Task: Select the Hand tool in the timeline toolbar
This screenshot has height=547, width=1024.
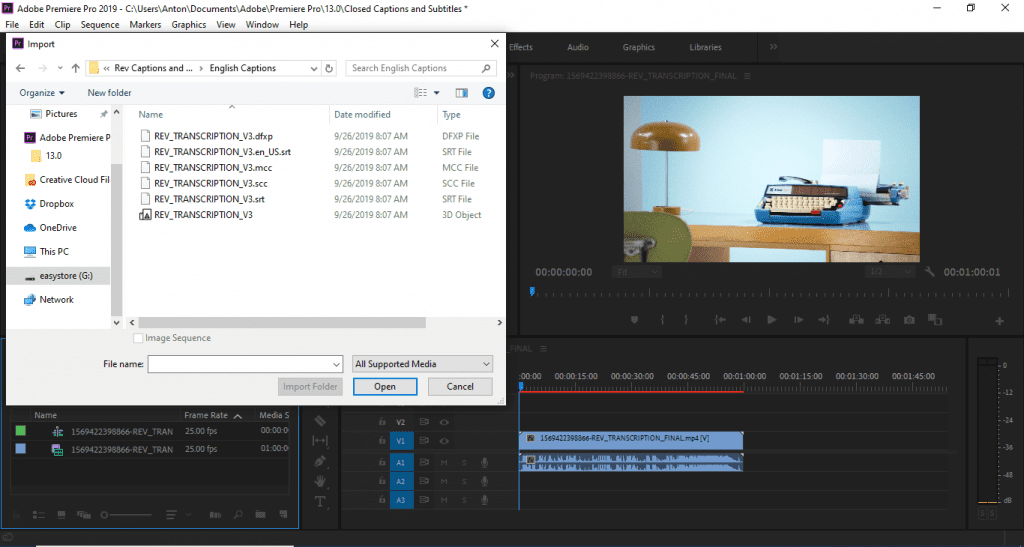Action: [319, 482]
